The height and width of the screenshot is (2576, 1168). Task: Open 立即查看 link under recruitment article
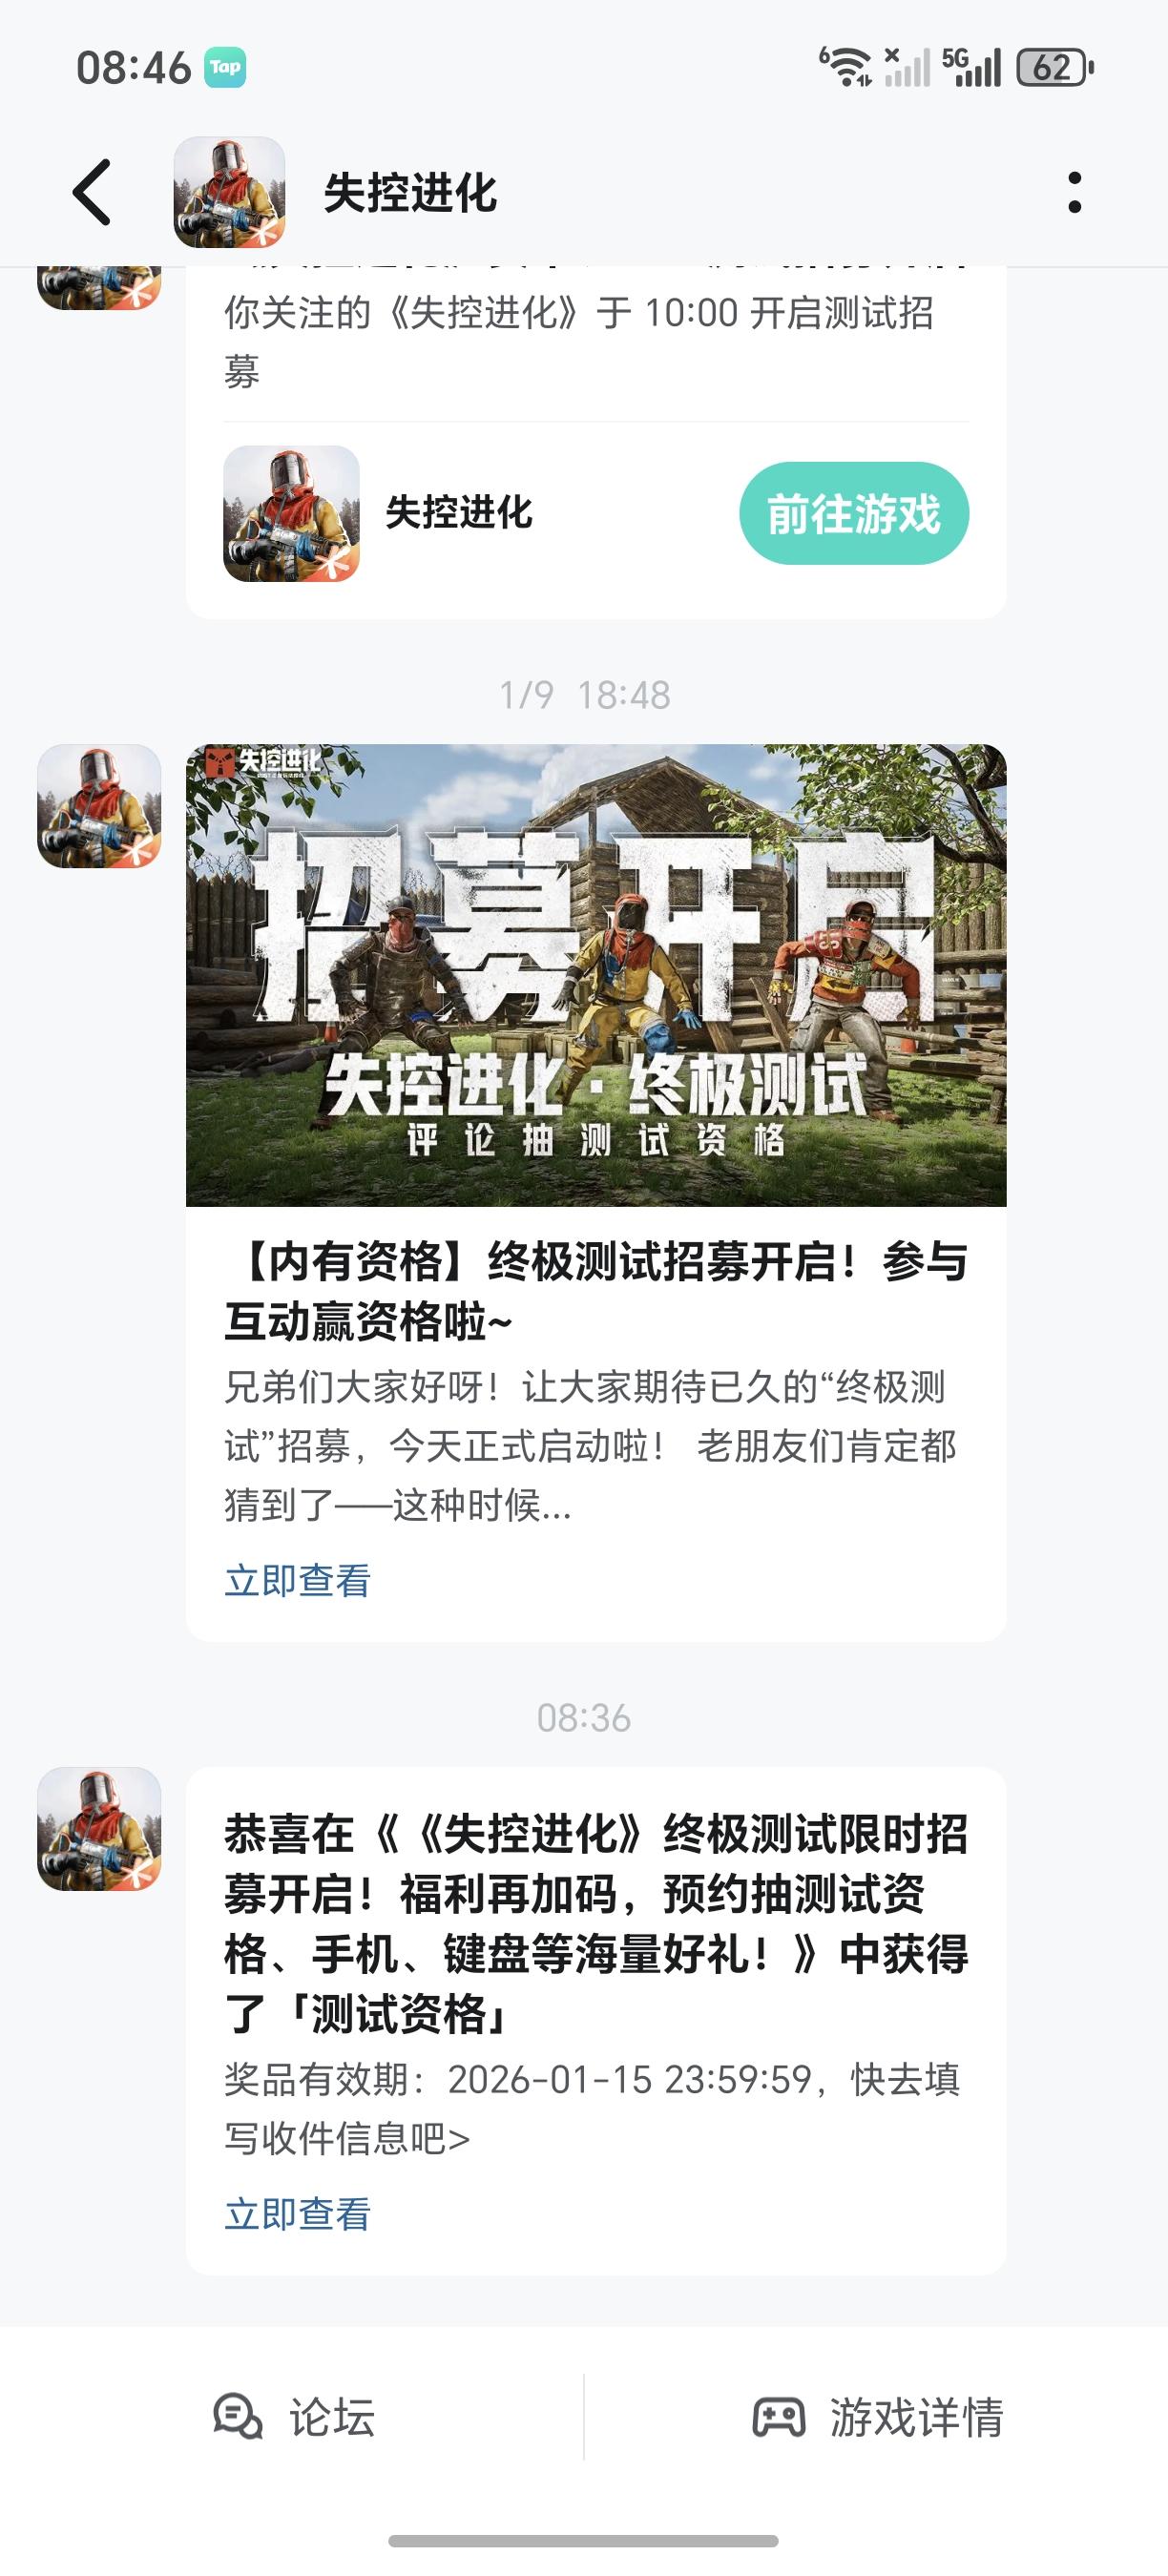pos(298,1581)
